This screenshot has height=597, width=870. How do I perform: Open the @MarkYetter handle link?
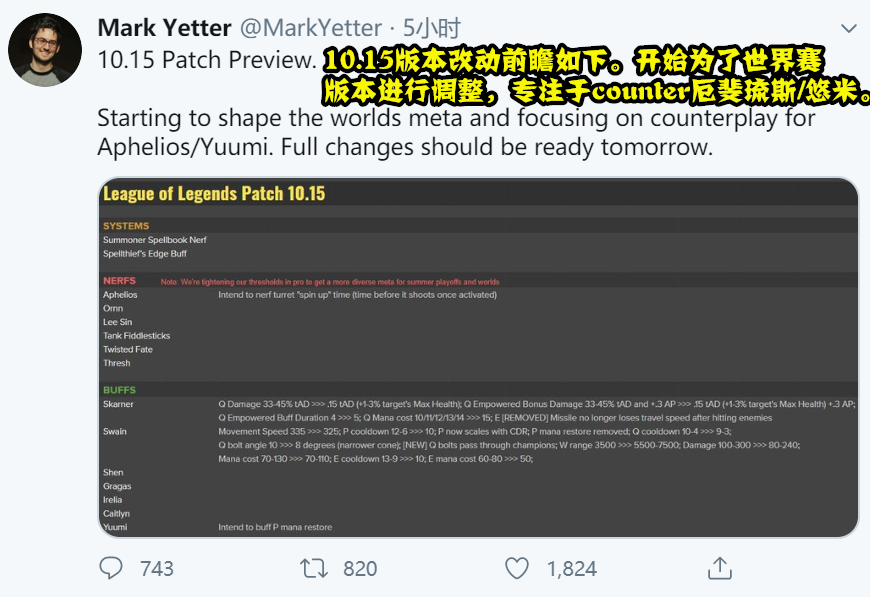pos(311,28)
